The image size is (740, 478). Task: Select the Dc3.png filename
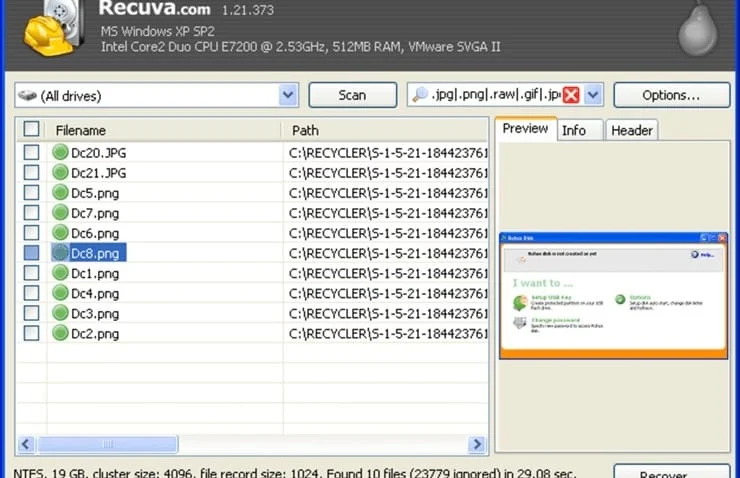coord(95,313)
